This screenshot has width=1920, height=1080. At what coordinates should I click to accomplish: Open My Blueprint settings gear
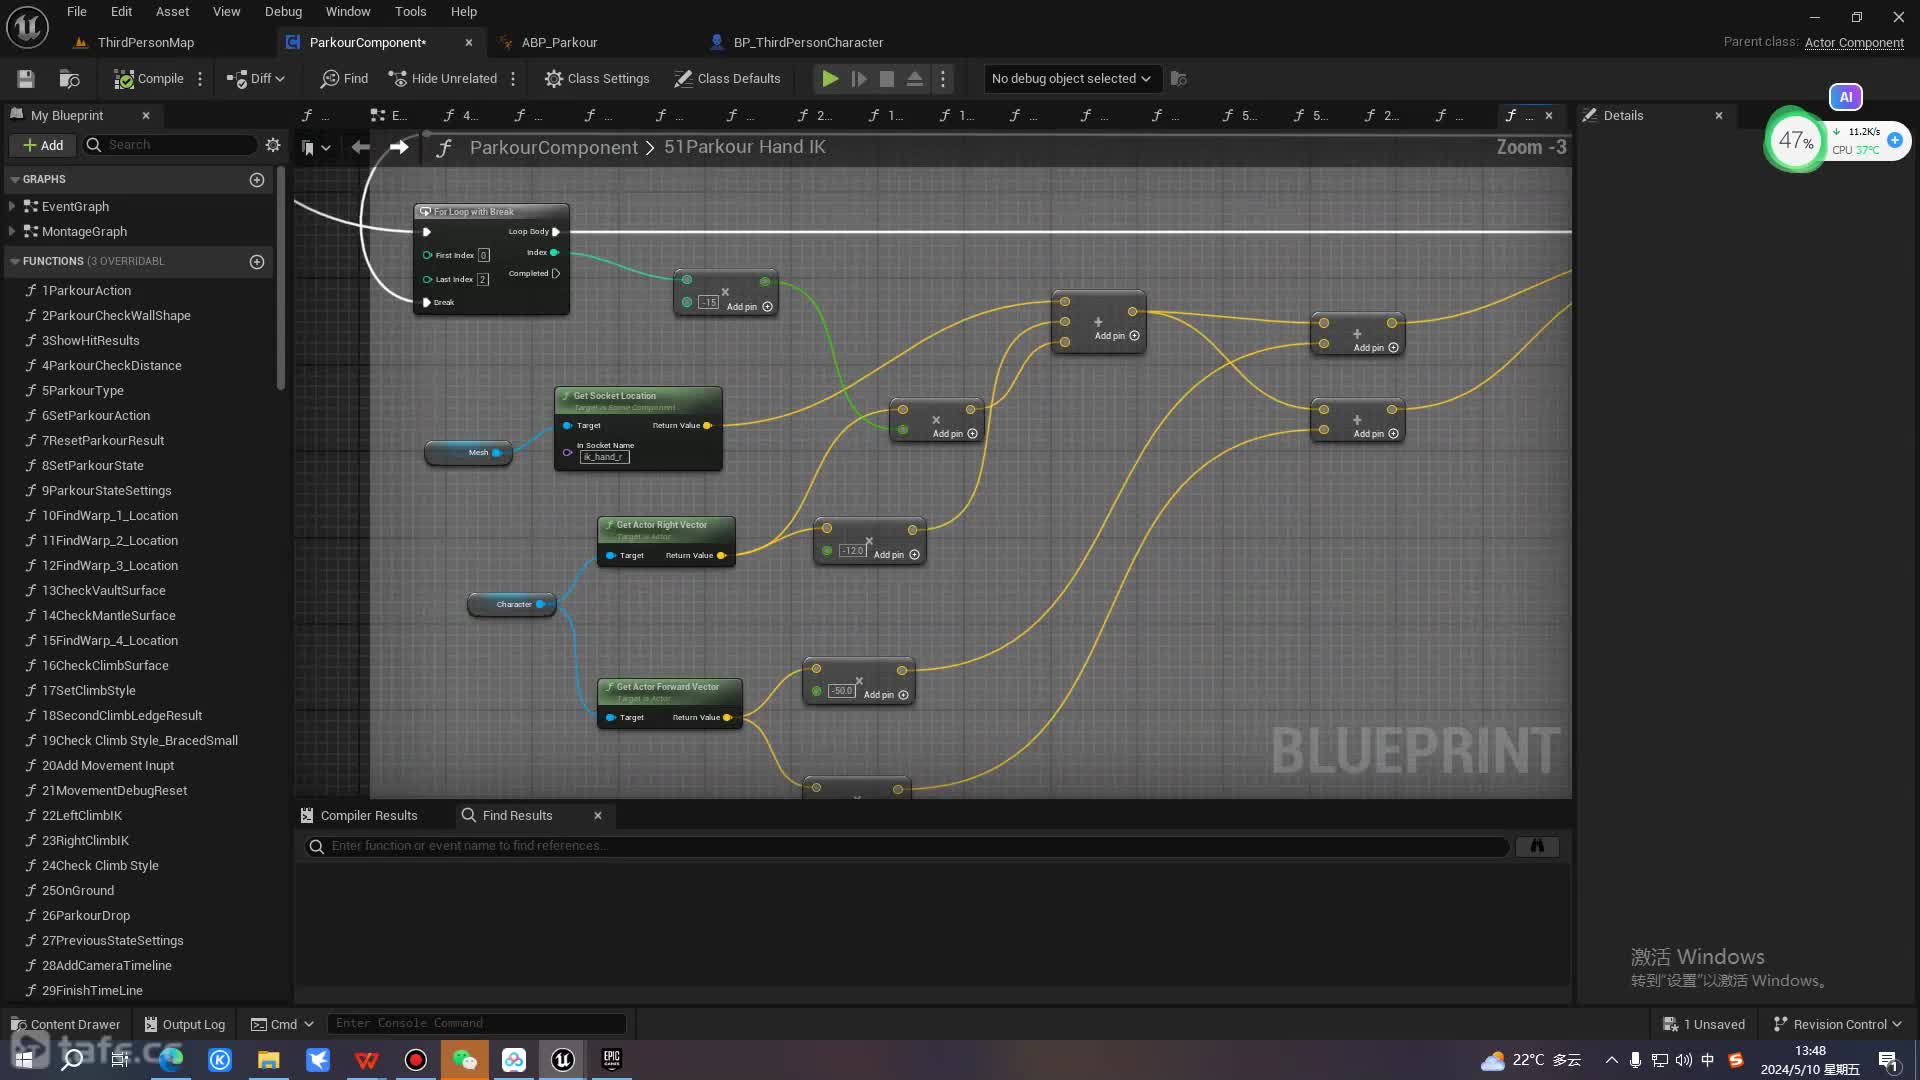(x=273, y=145)
